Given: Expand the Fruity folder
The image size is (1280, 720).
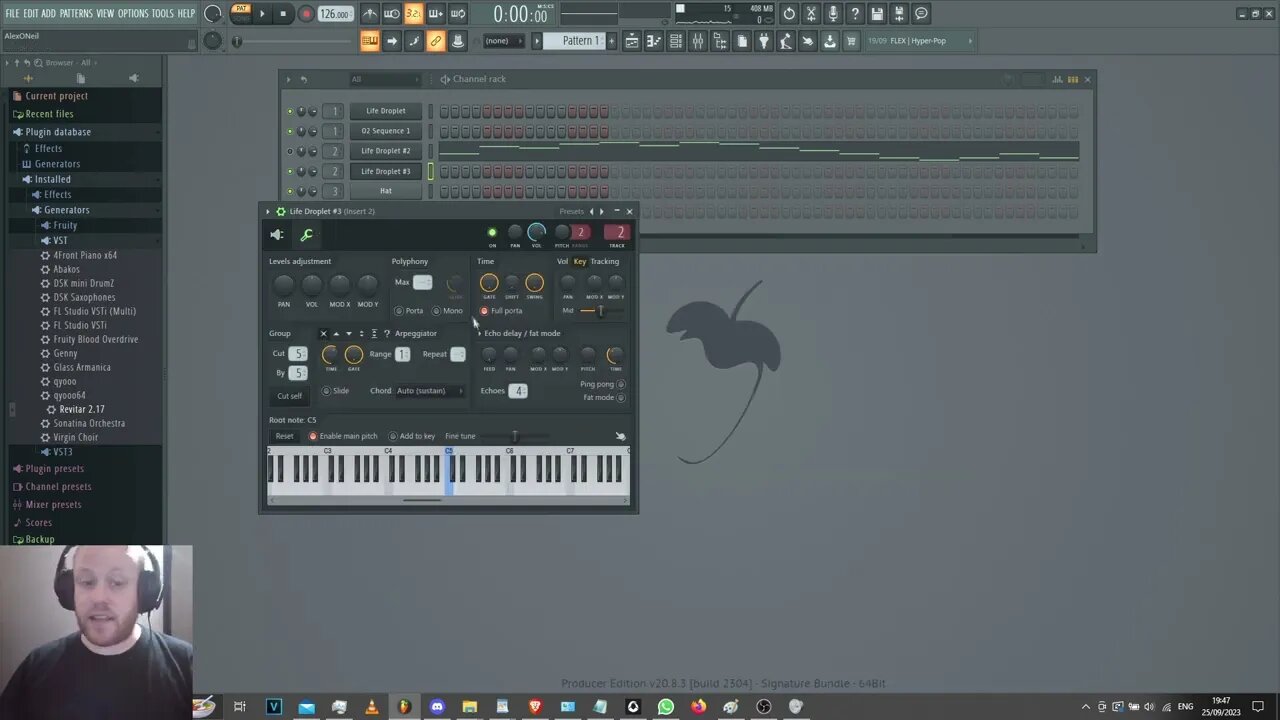Looking at the screenshot, I should pos(65,226).
